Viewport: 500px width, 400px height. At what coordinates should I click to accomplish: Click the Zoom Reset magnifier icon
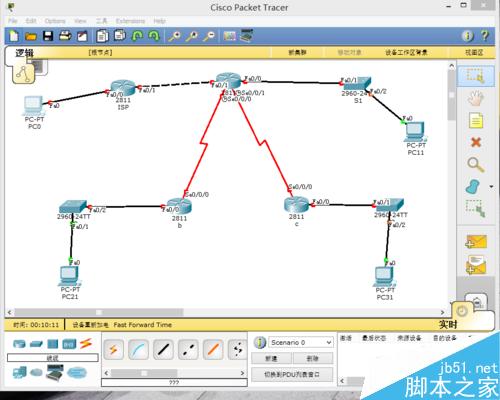192,36
